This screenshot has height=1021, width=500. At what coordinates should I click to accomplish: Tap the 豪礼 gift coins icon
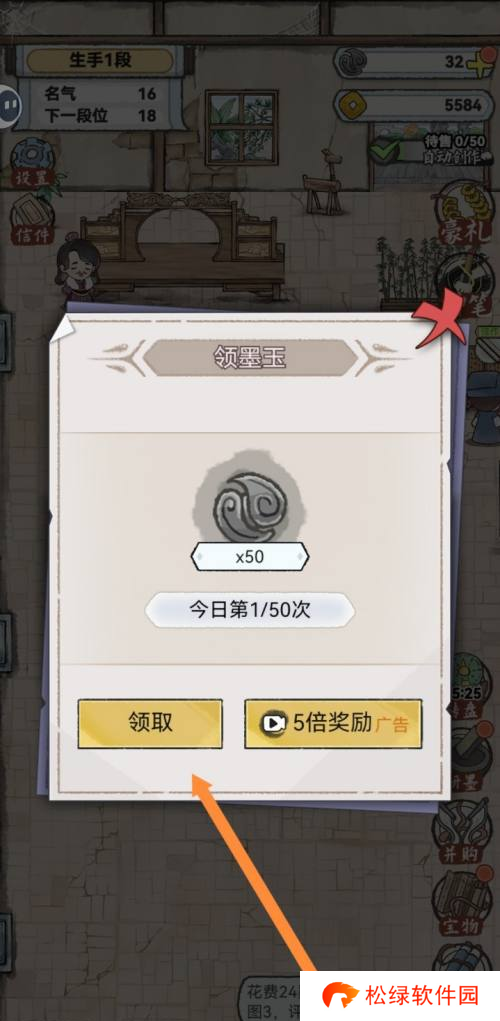pyautogui.click(x=467, y=215)
